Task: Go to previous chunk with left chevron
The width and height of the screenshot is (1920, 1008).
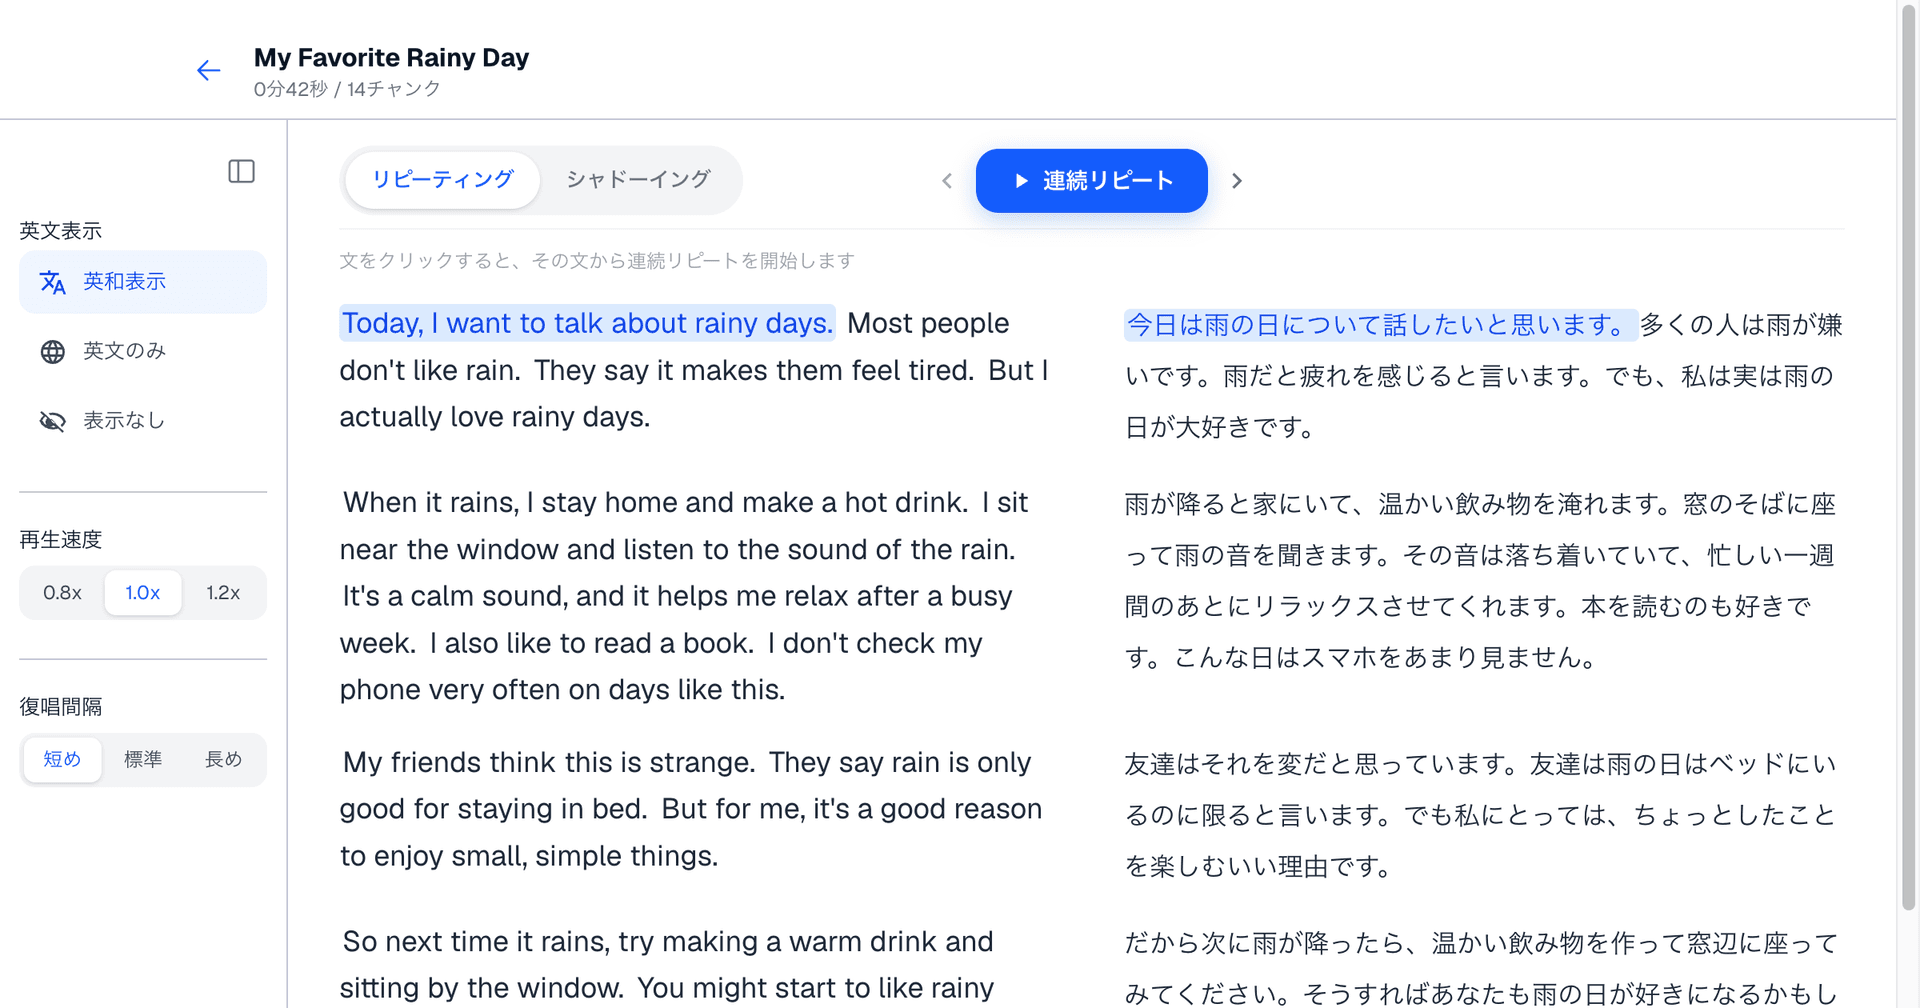Action: [947, 181]
